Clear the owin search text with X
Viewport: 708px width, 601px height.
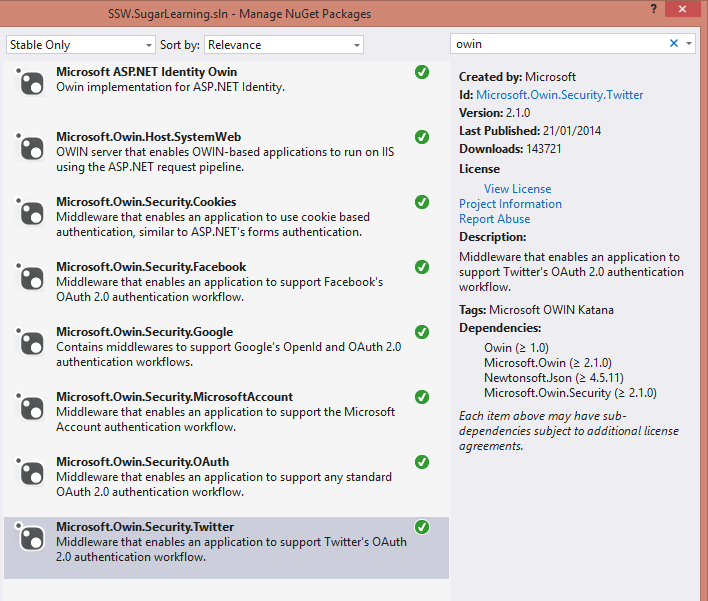tap(673, 44)
